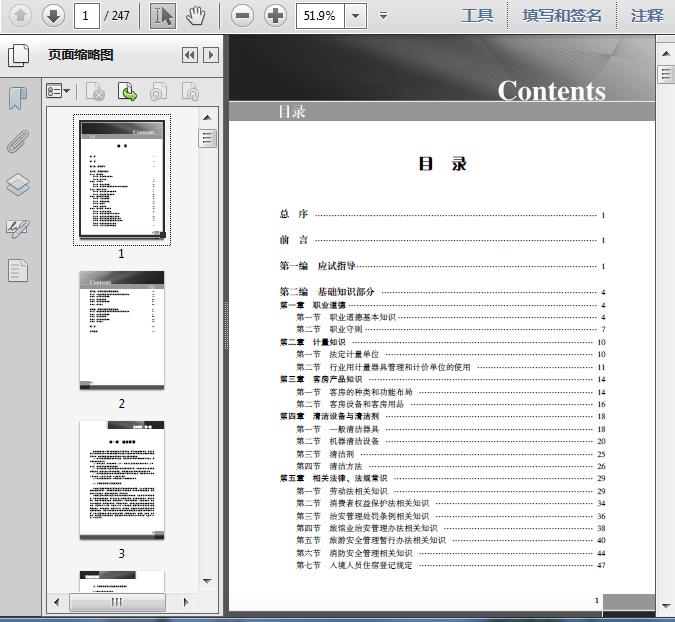Image resolution: width=675 pixels, height=622 pixels.
Task: Go to previous page with up arrow
Action: point(20,16)
